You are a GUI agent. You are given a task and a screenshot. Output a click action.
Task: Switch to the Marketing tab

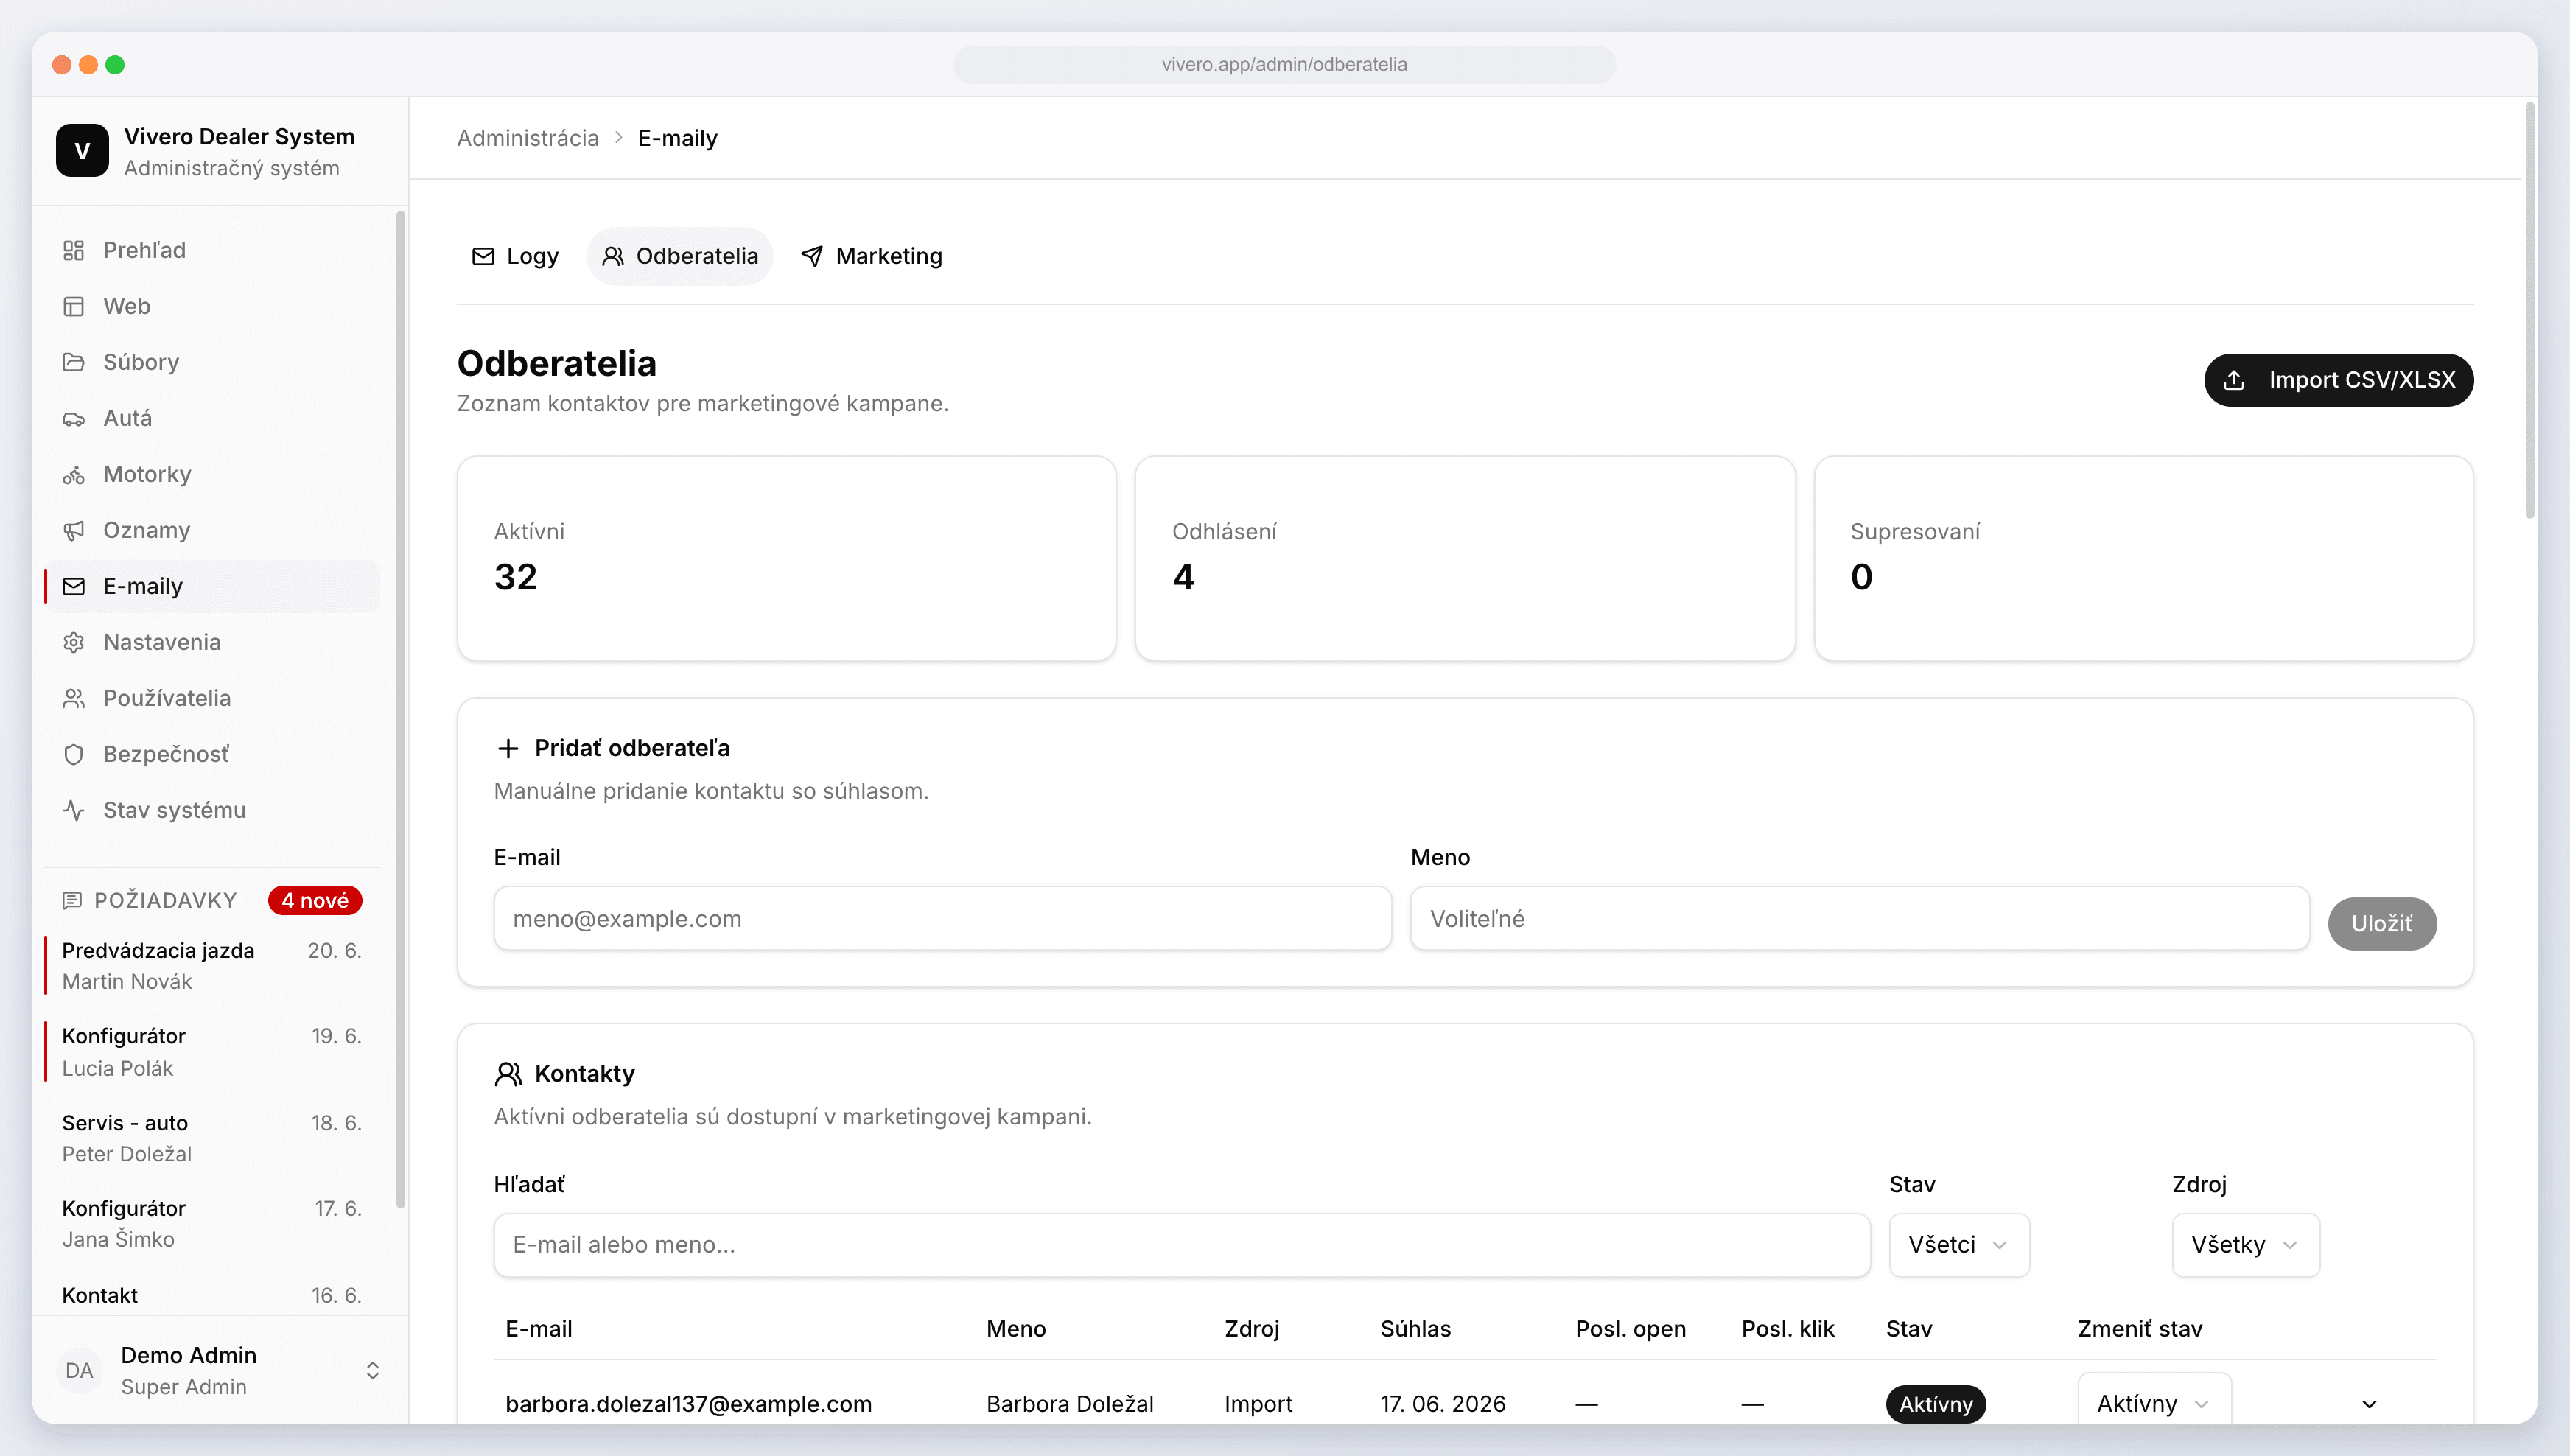click(871, 256)
